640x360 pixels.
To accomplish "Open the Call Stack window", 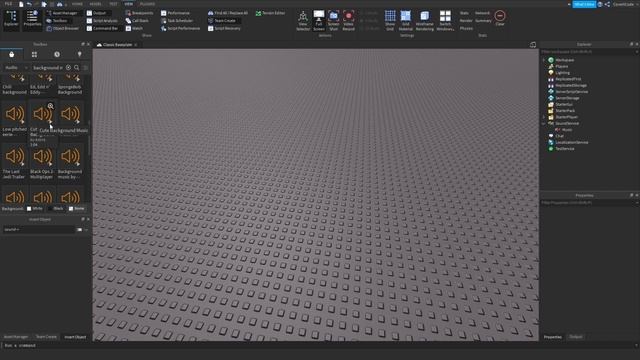I will pyautogui.click(x=137, y=20).
